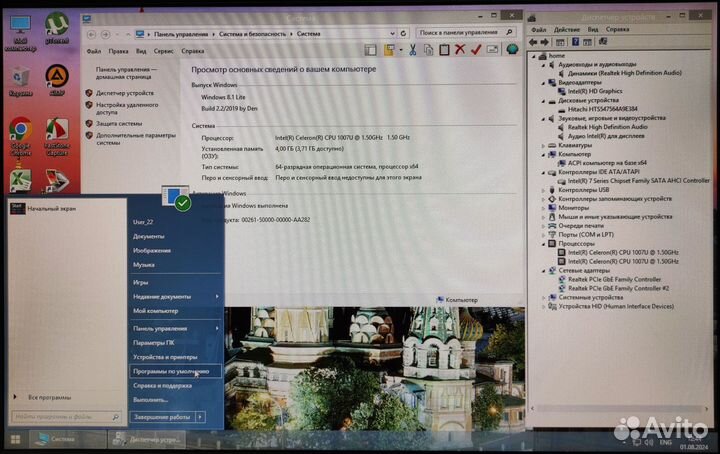Click the Защита системы link
This screenshot has width=720, height=454.
click(119, 123)
